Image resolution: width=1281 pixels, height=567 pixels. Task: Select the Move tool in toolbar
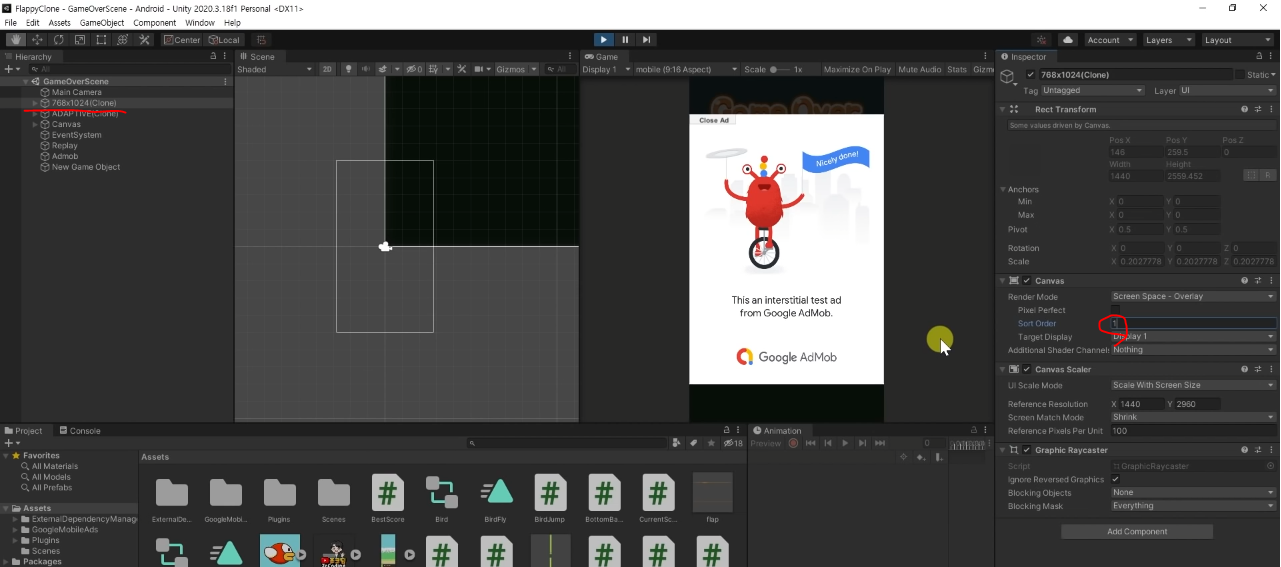tap(37, 40)
